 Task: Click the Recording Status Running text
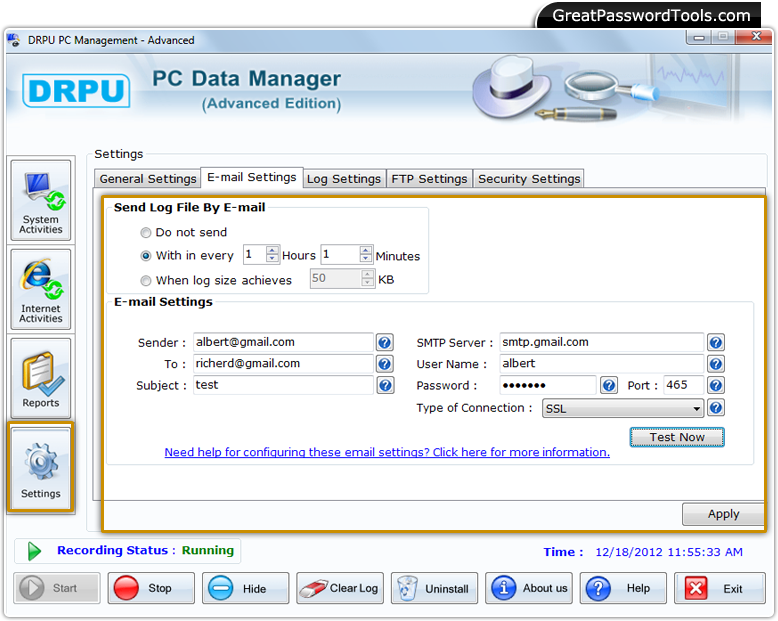coord(145,550)
